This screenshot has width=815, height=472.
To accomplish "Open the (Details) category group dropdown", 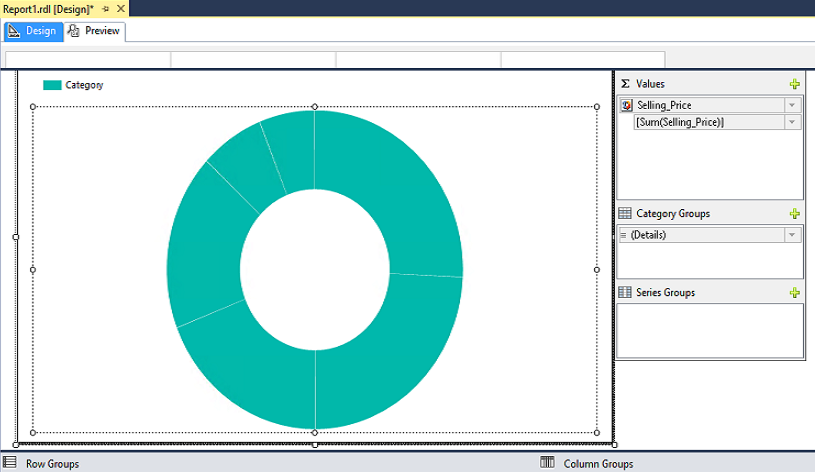I will click(792, 235).
